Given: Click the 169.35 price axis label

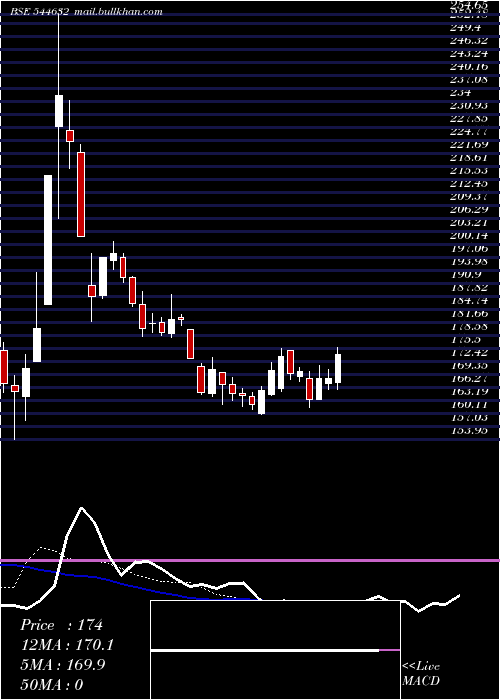Looking at the screenshot, I should (469, 365).
